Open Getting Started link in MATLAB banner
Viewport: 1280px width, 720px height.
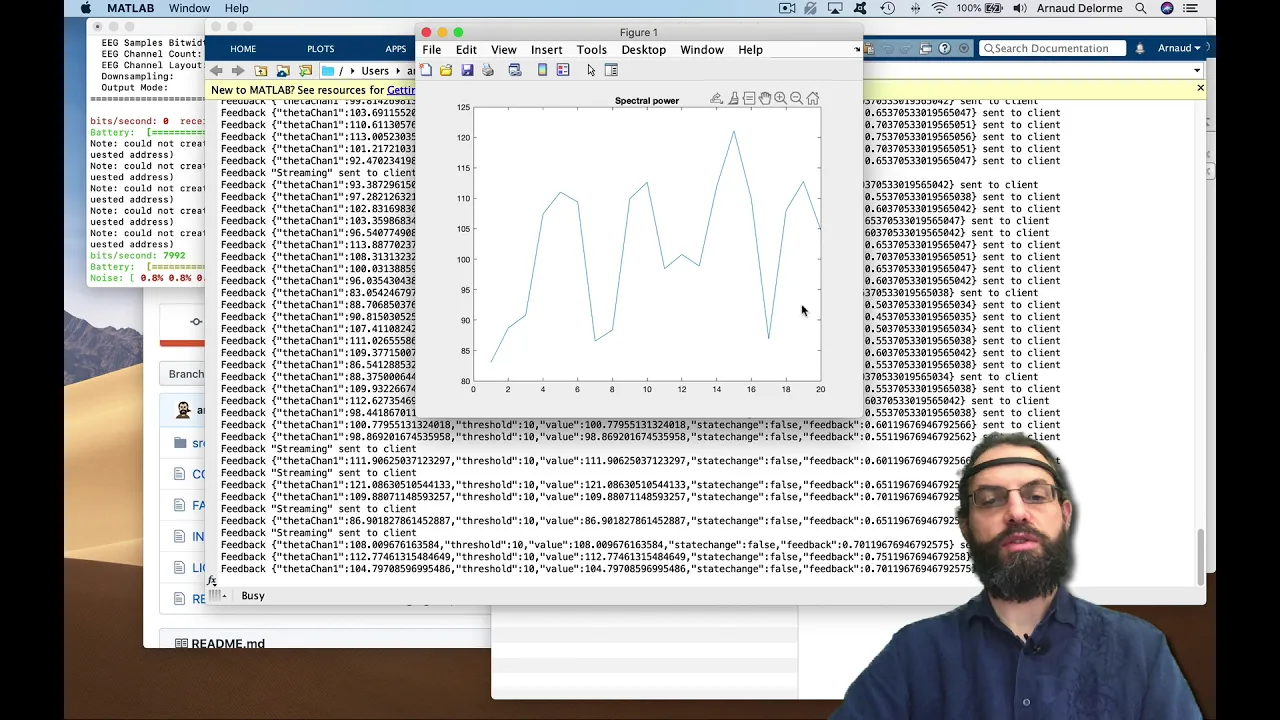tap(400, 90)
